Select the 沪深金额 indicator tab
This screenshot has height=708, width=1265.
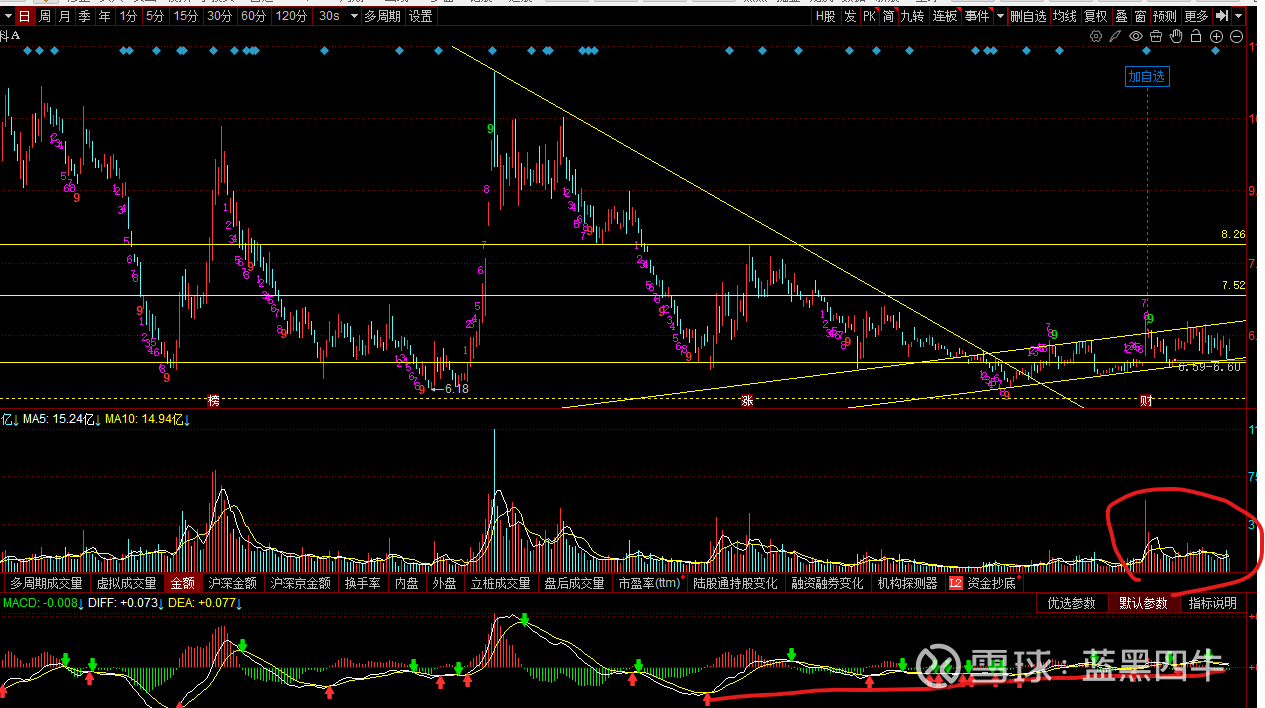[233, 583]
